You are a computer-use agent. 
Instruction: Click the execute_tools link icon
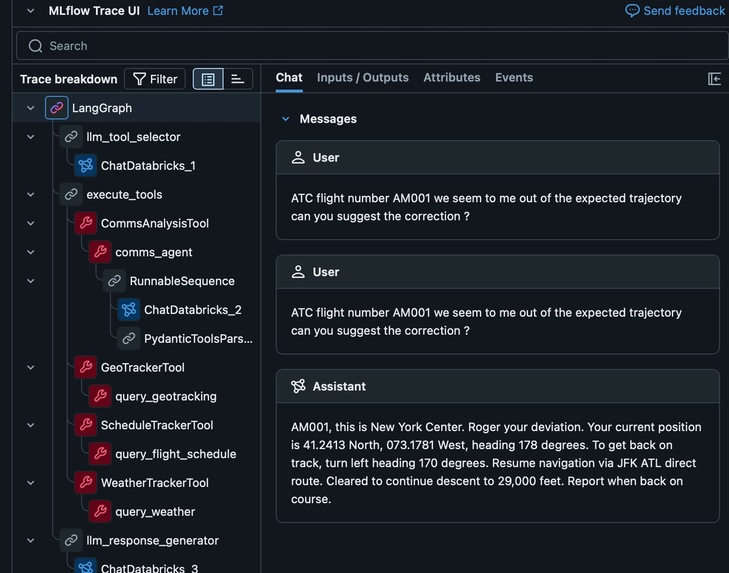click(x=71, y=194)
